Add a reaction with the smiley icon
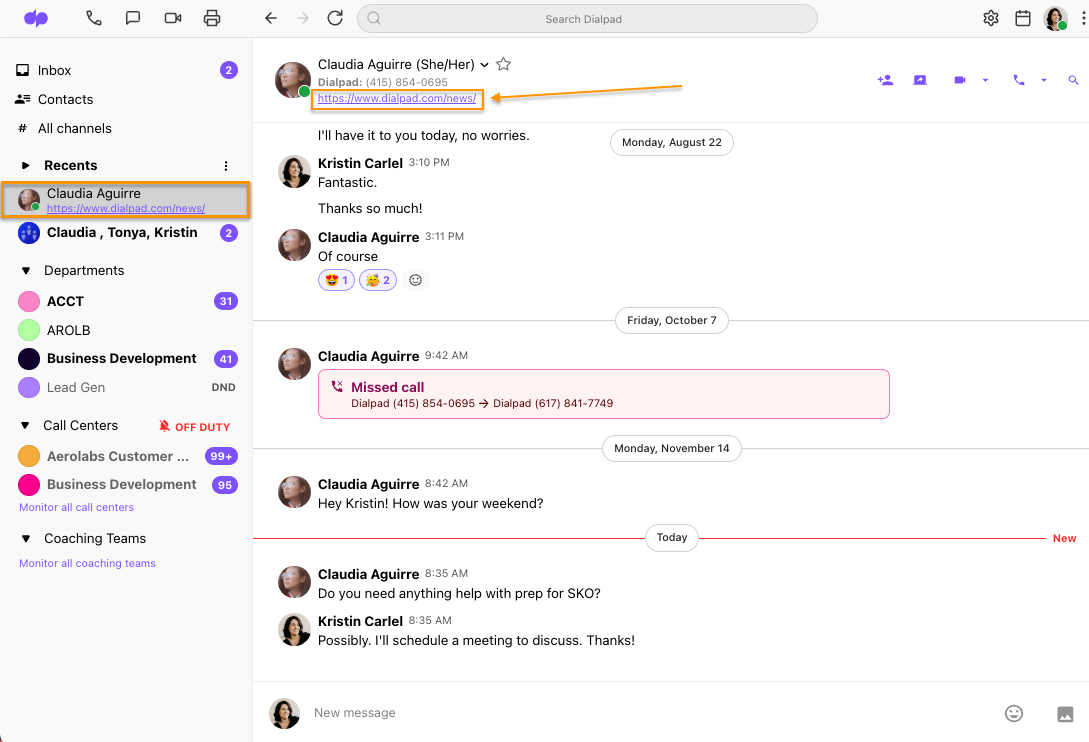Image resolution: width=1089 pixels, height=742 pixels. 415,280
